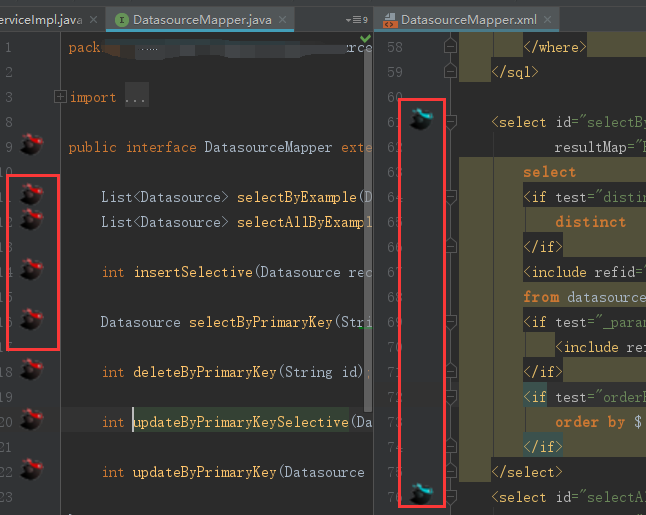The width and height of the screenshot is (646, 515).
Task: Click gutter bird icon for deleteByPrimaryKey
Action: pyautogui.click(x=32, y=369)
